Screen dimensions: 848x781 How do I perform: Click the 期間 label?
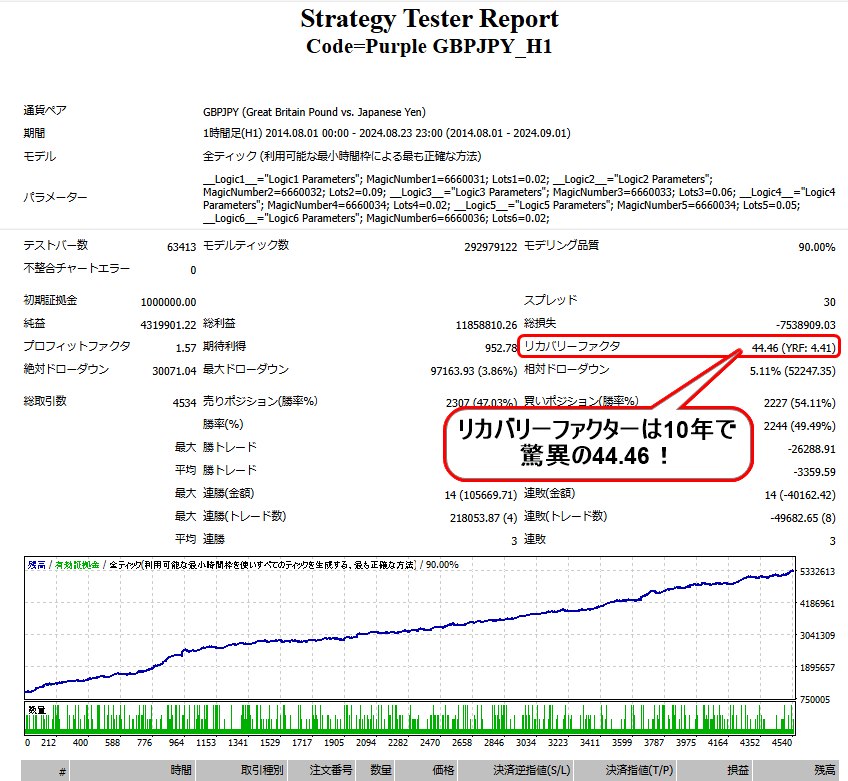tap(34, 133)
